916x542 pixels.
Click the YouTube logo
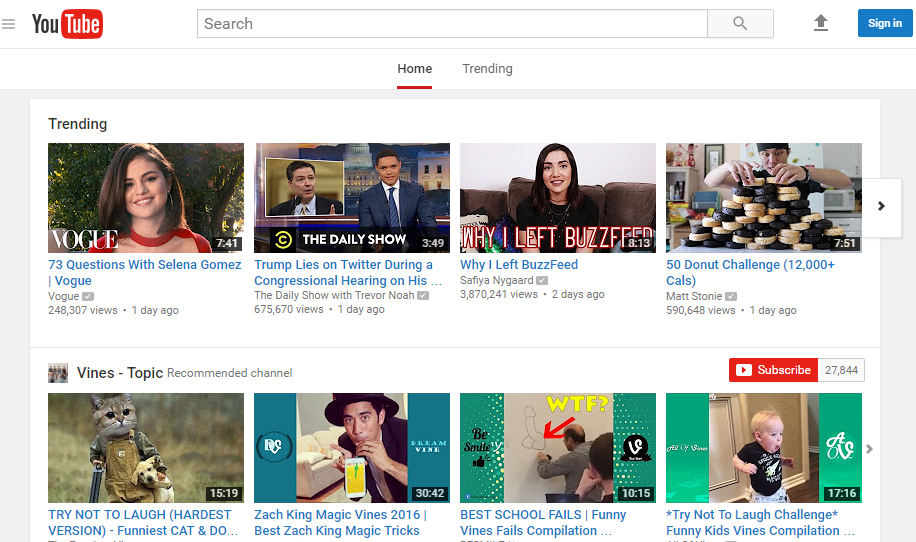coord(67,24)
